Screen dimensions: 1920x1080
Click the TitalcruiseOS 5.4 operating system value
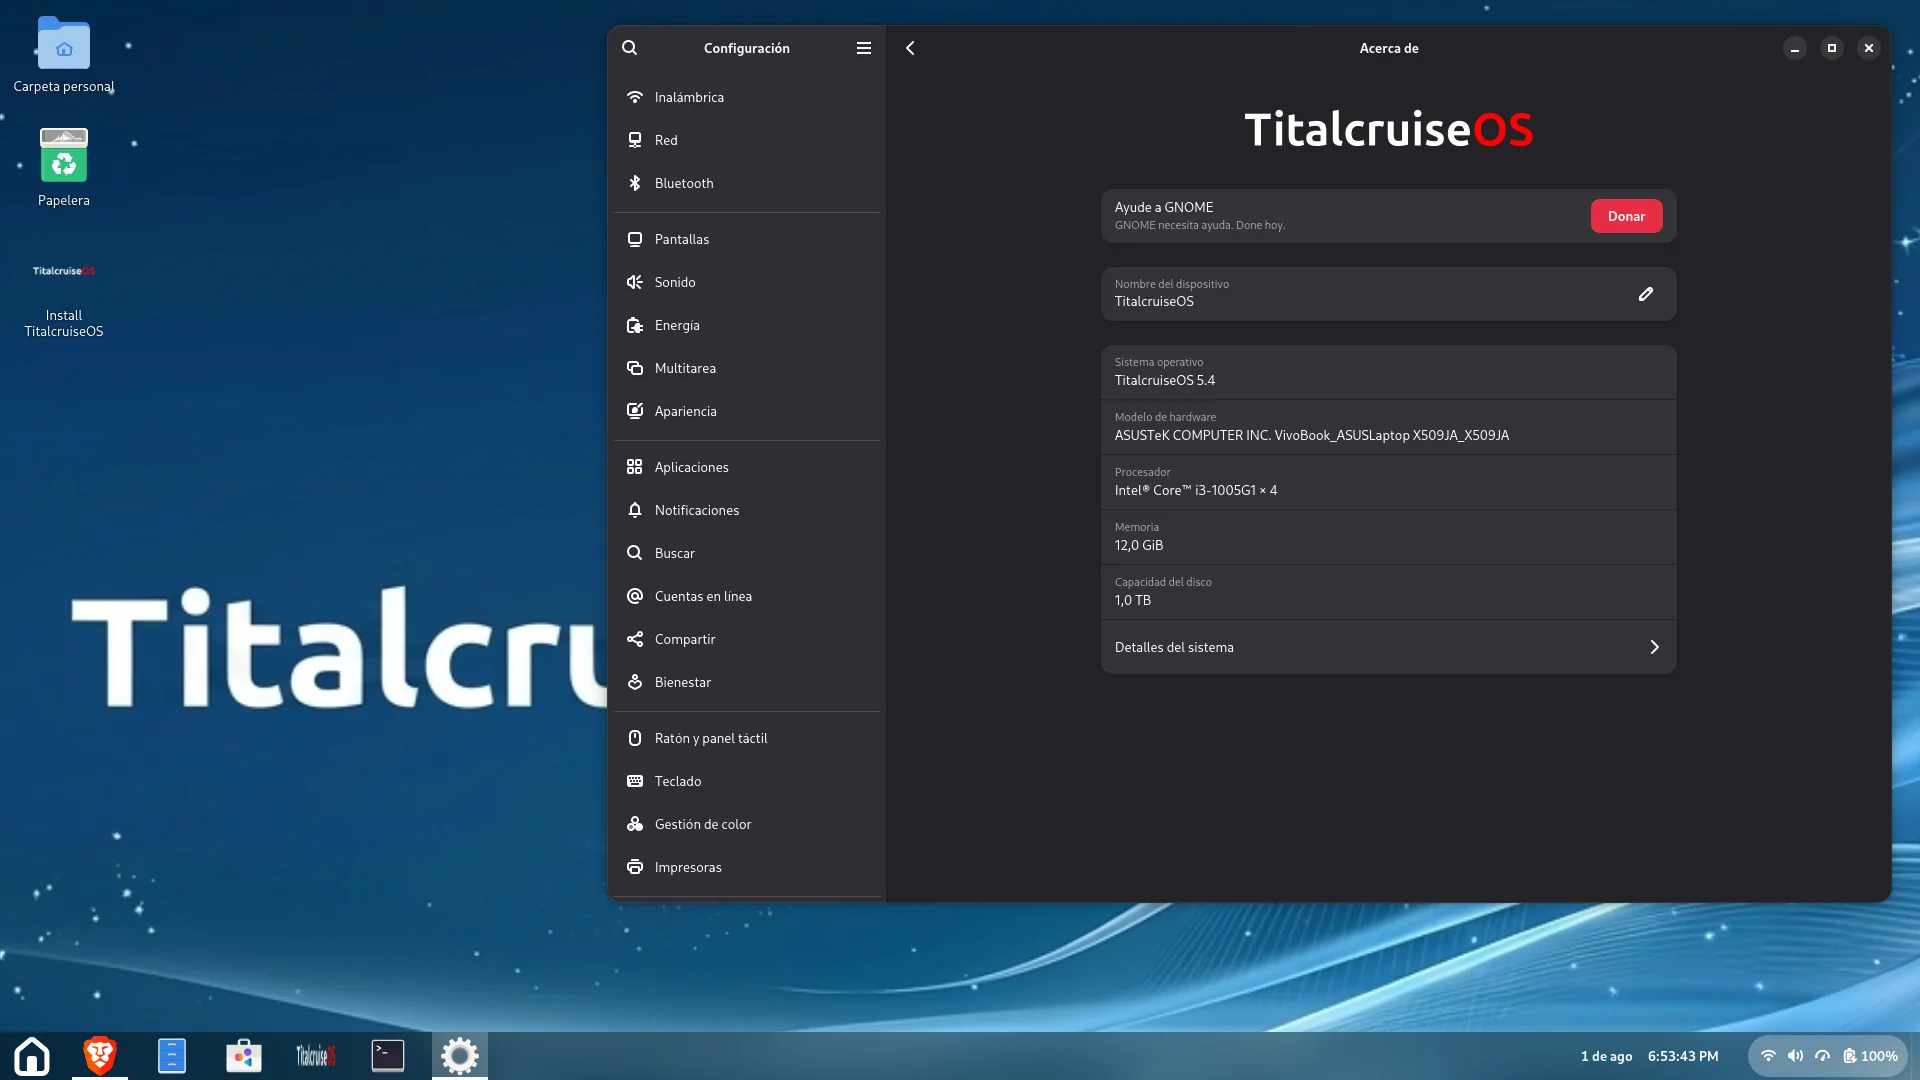[1165, 380]
